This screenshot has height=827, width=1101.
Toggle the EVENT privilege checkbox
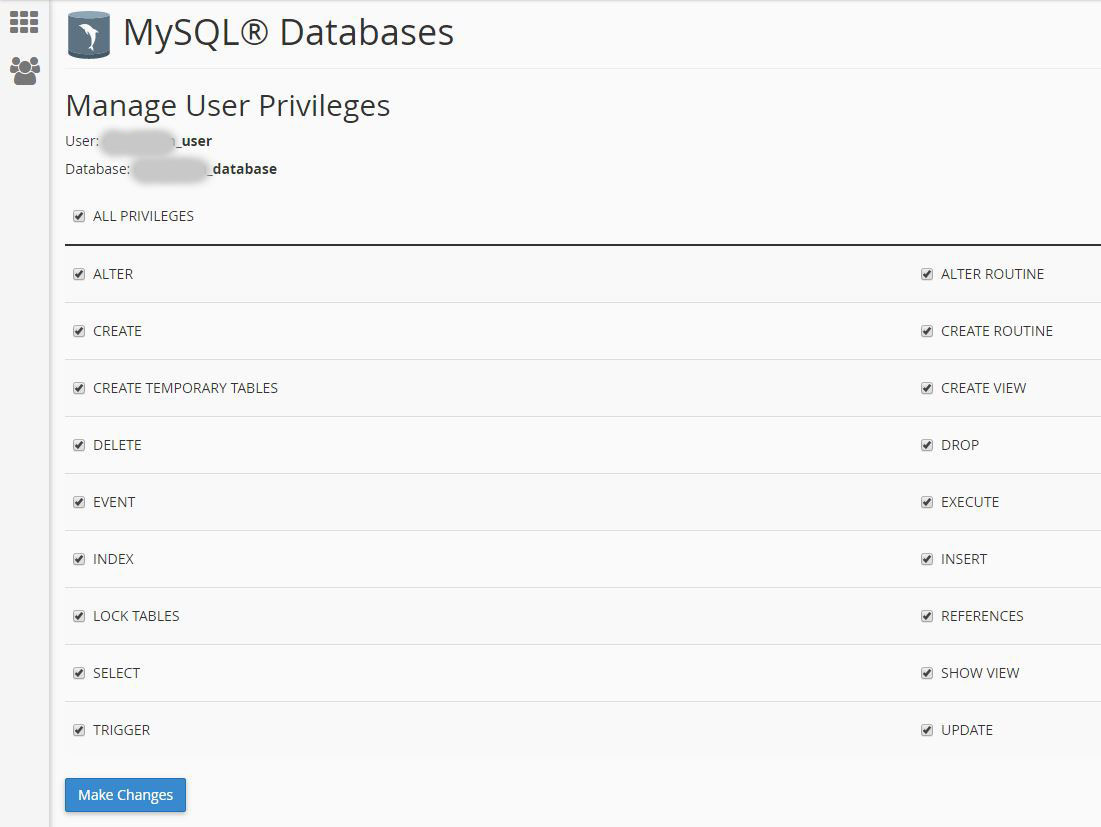click(79, 502)
